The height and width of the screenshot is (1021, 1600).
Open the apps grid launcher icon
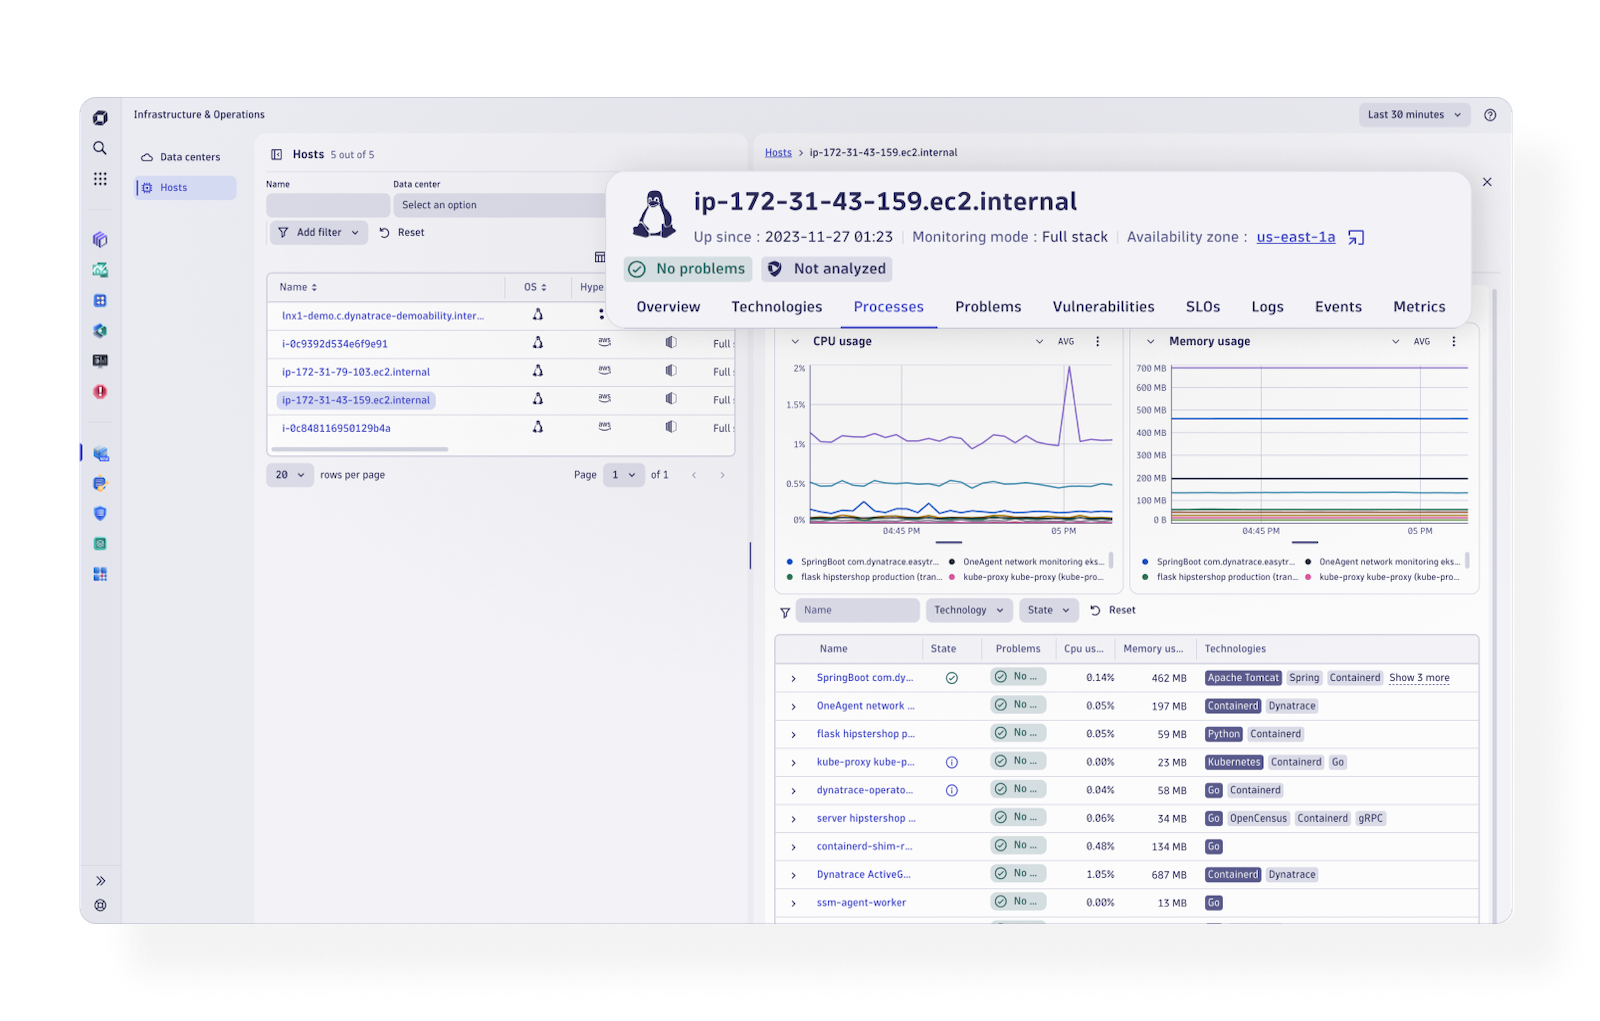click(x=100, y=179)
